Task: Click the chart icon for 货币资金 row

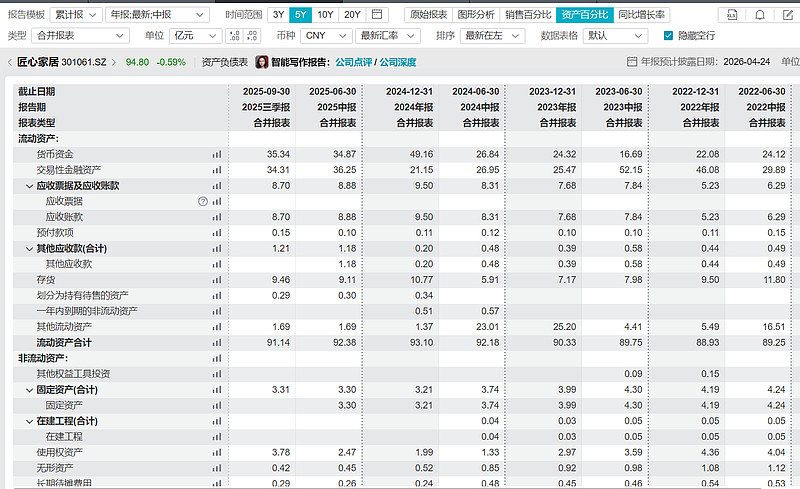Action: (x=216, y=155)
